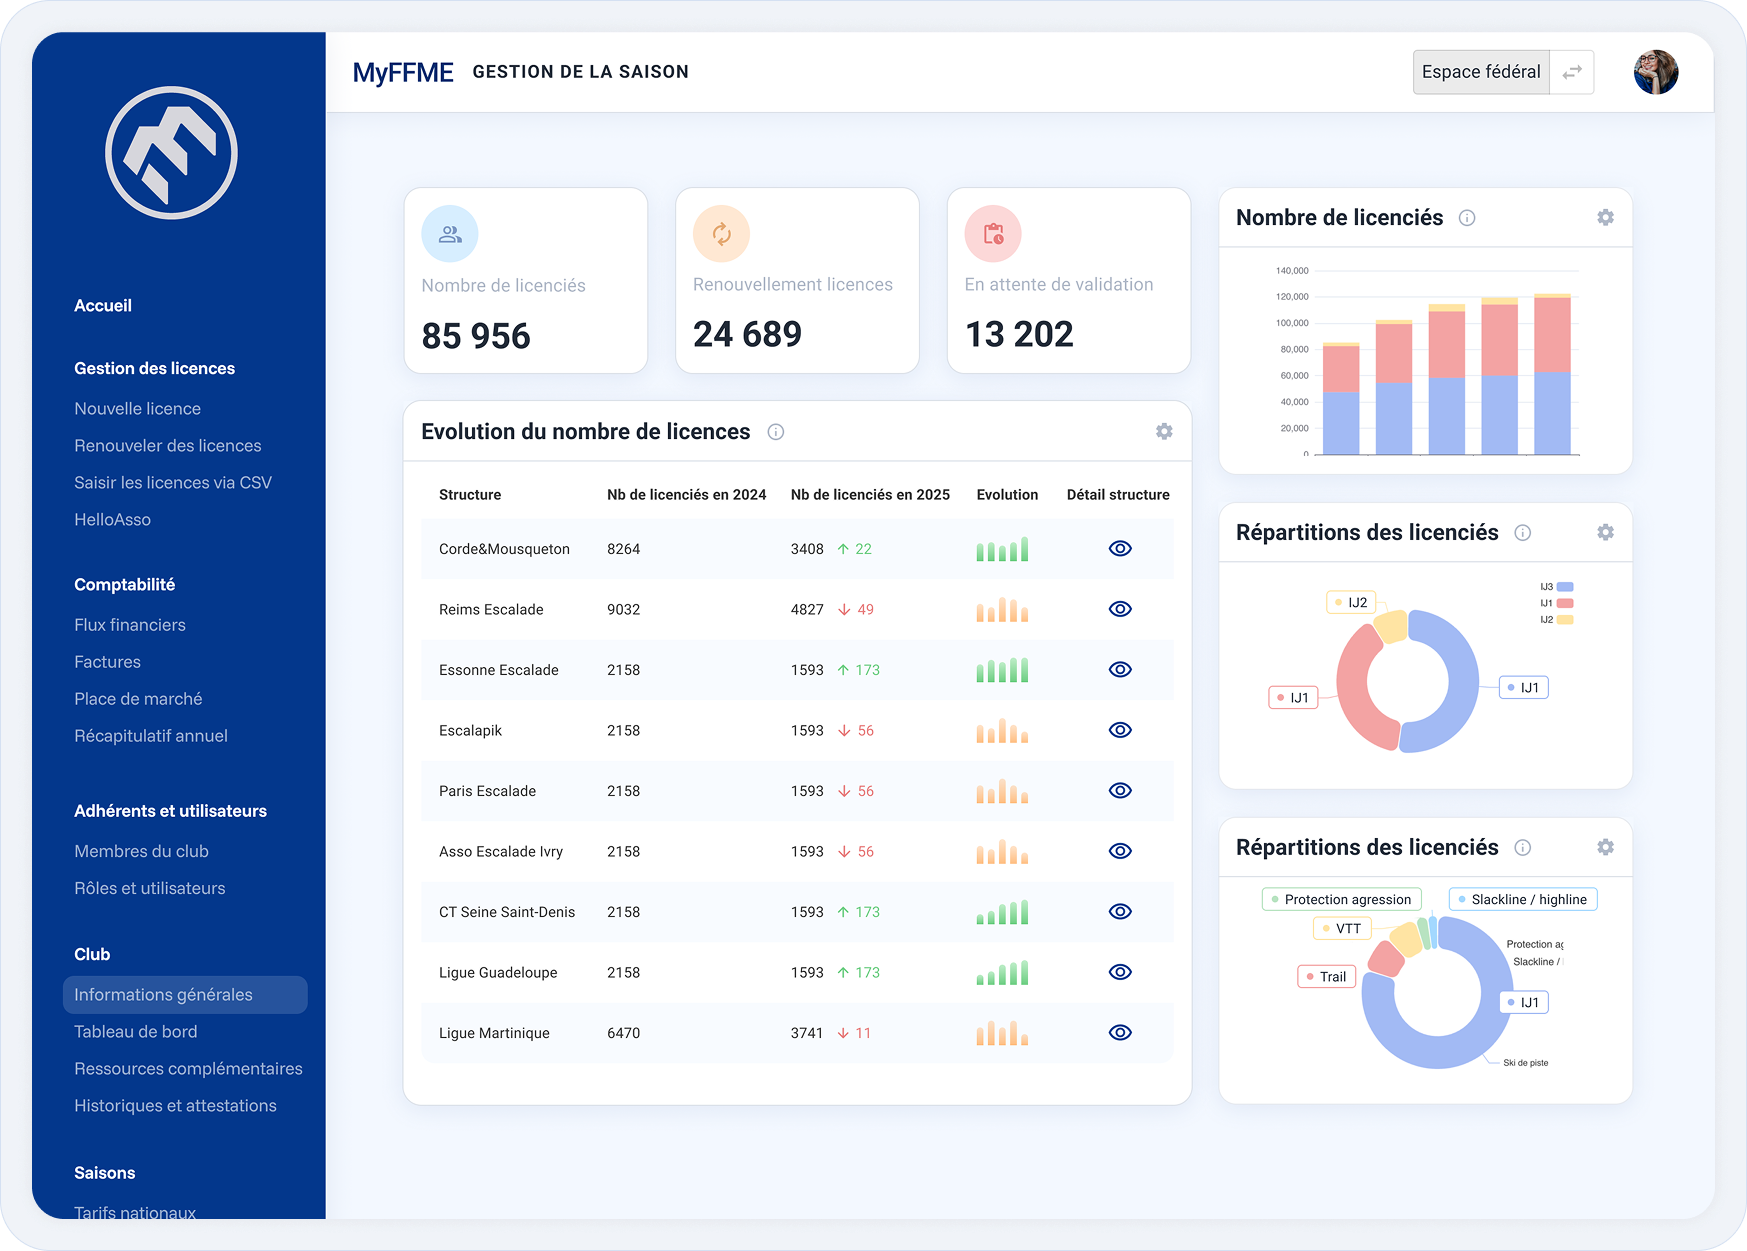Image resolution: width=1747 pixels, height=1251 pixels.
Task: Click the Trail label on the bottom donut chart
Action: pos(1327,977)
